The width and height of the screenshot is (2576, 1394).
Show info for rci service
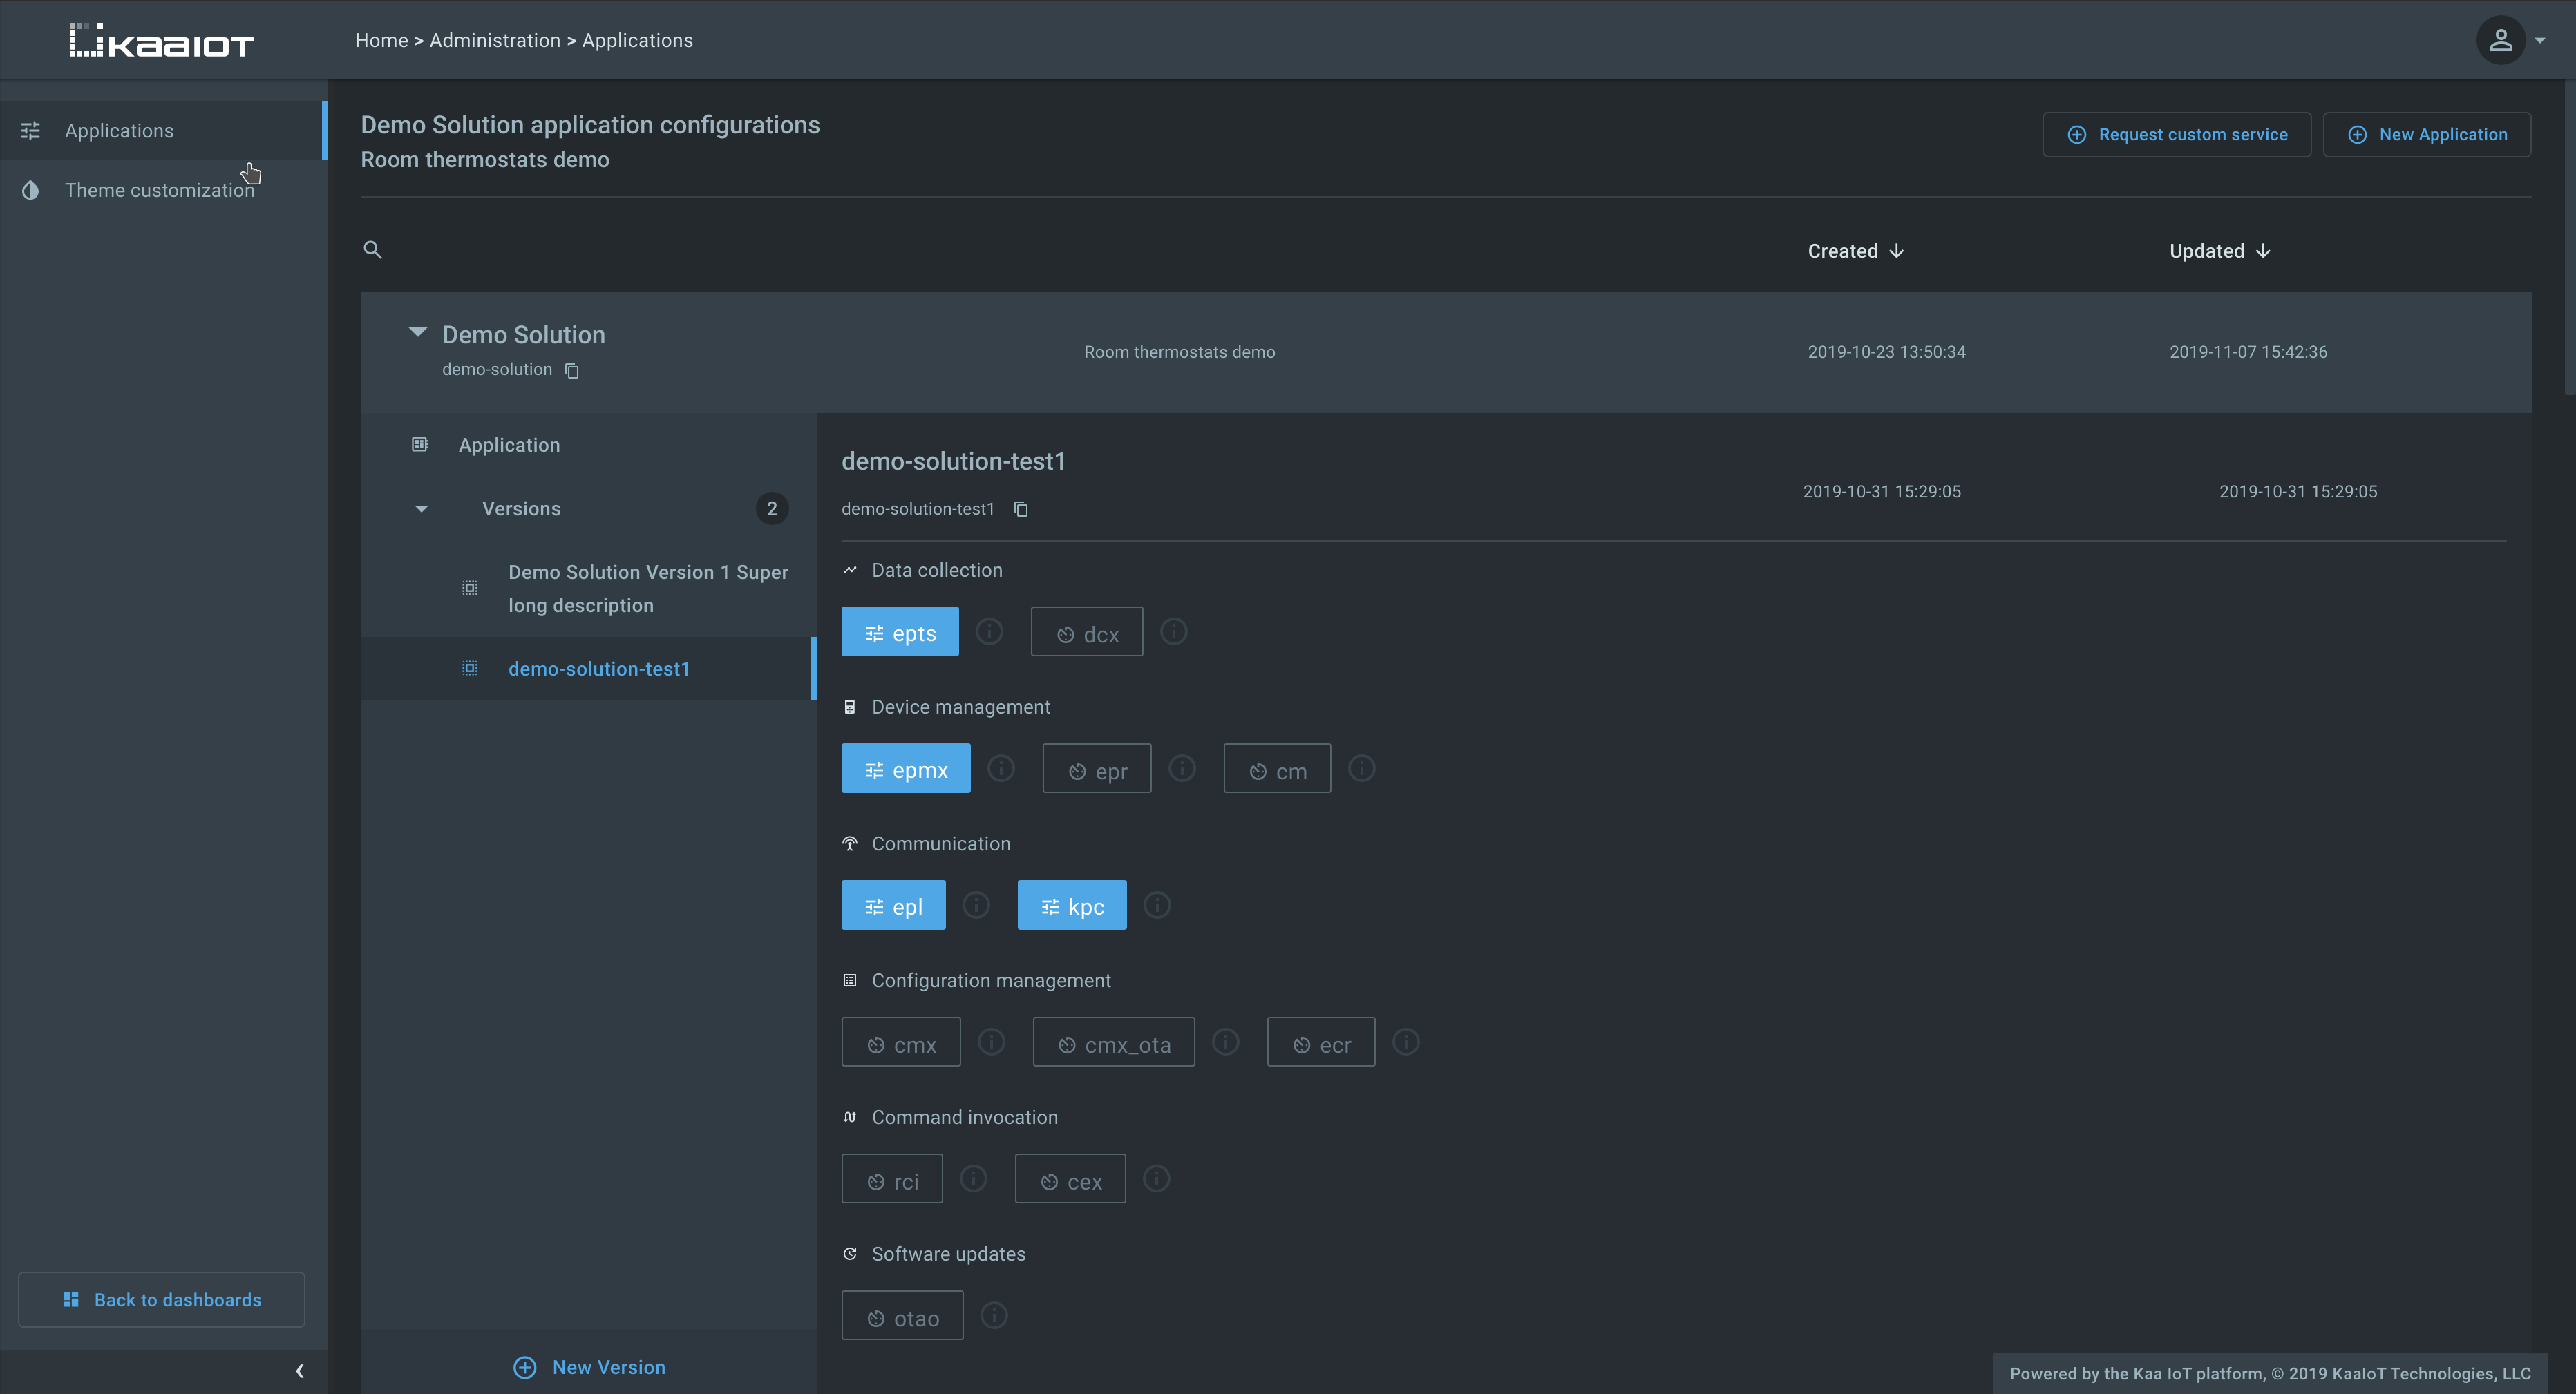[973, 1178]
